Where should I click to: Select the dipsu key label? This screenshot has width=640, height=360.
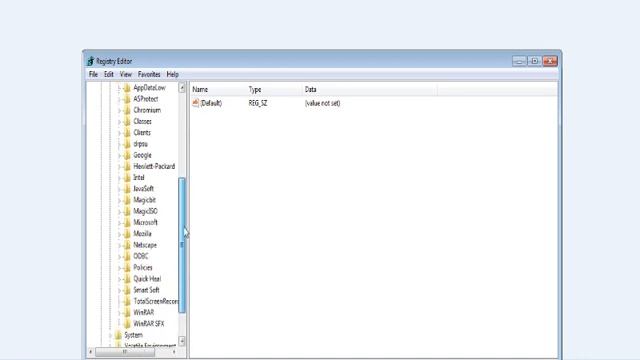[x=140, y=144]
